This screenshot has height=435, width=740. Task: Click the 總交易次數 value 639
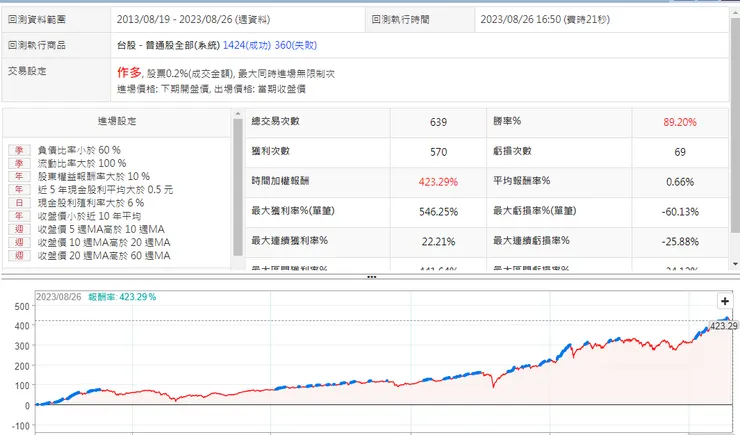(438, 122)
